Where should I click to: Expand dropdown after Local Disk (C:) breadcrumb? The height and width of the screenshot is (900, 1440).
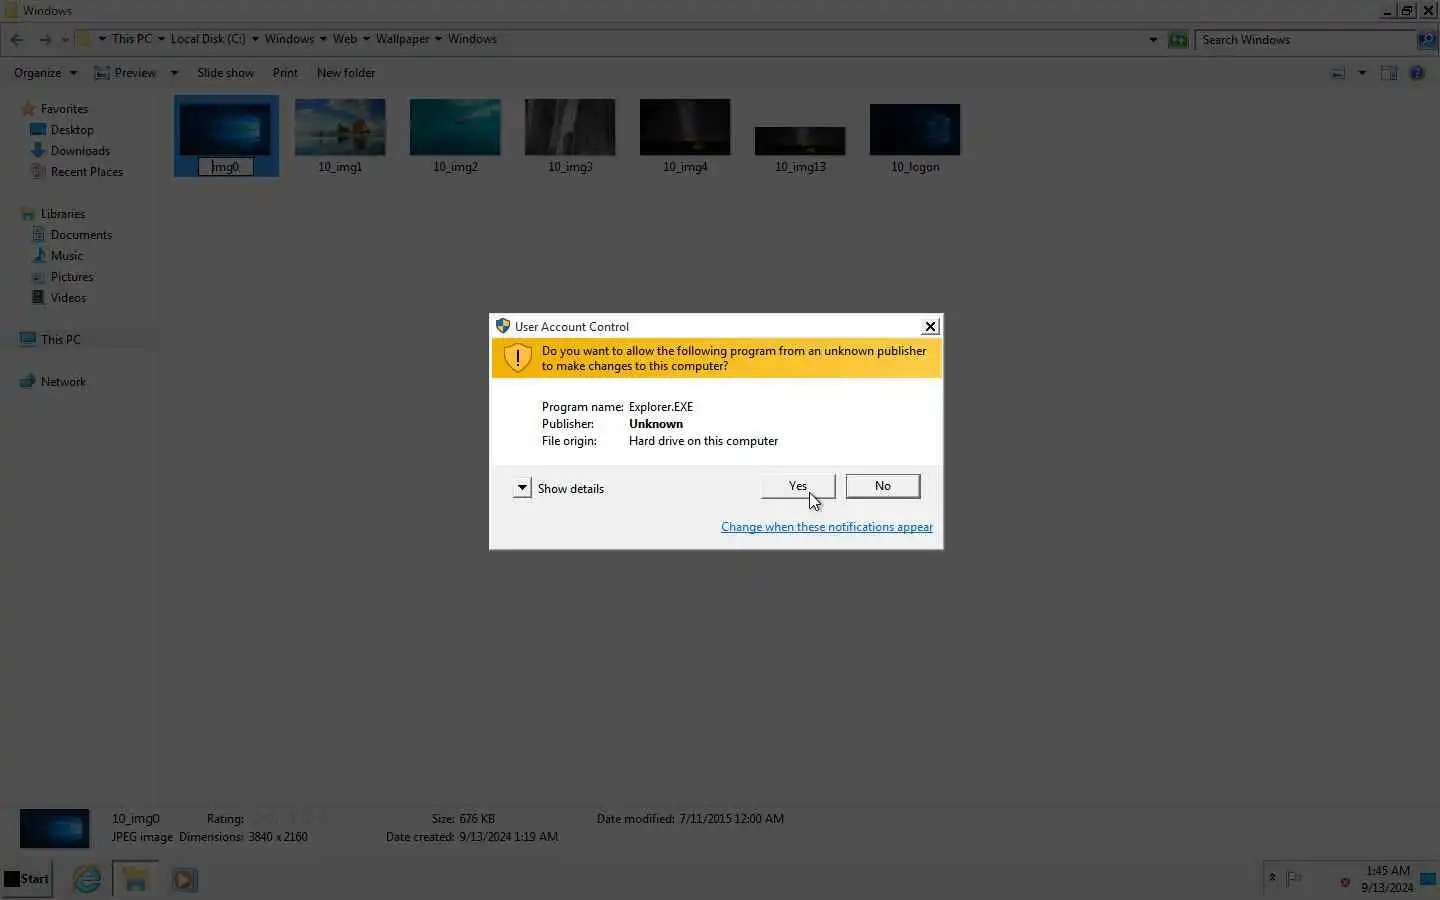pos(255,39)
